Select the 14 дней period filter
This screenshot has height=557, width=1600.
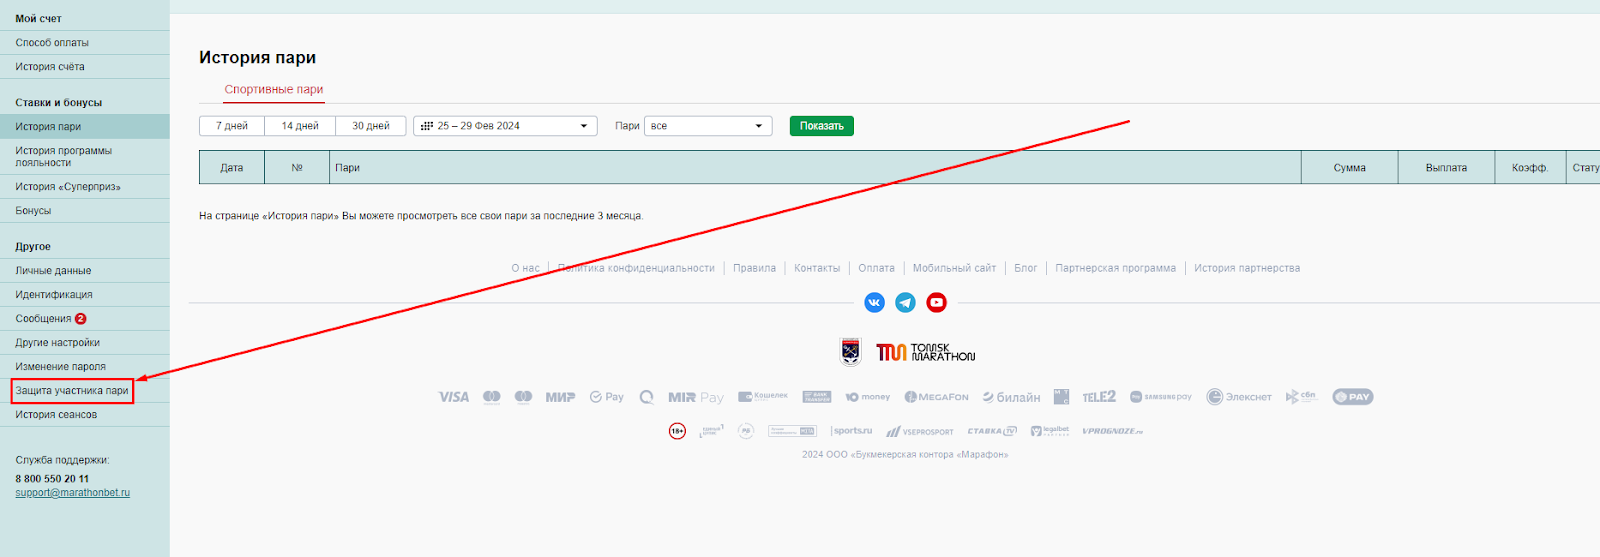(x=300, y=126)
